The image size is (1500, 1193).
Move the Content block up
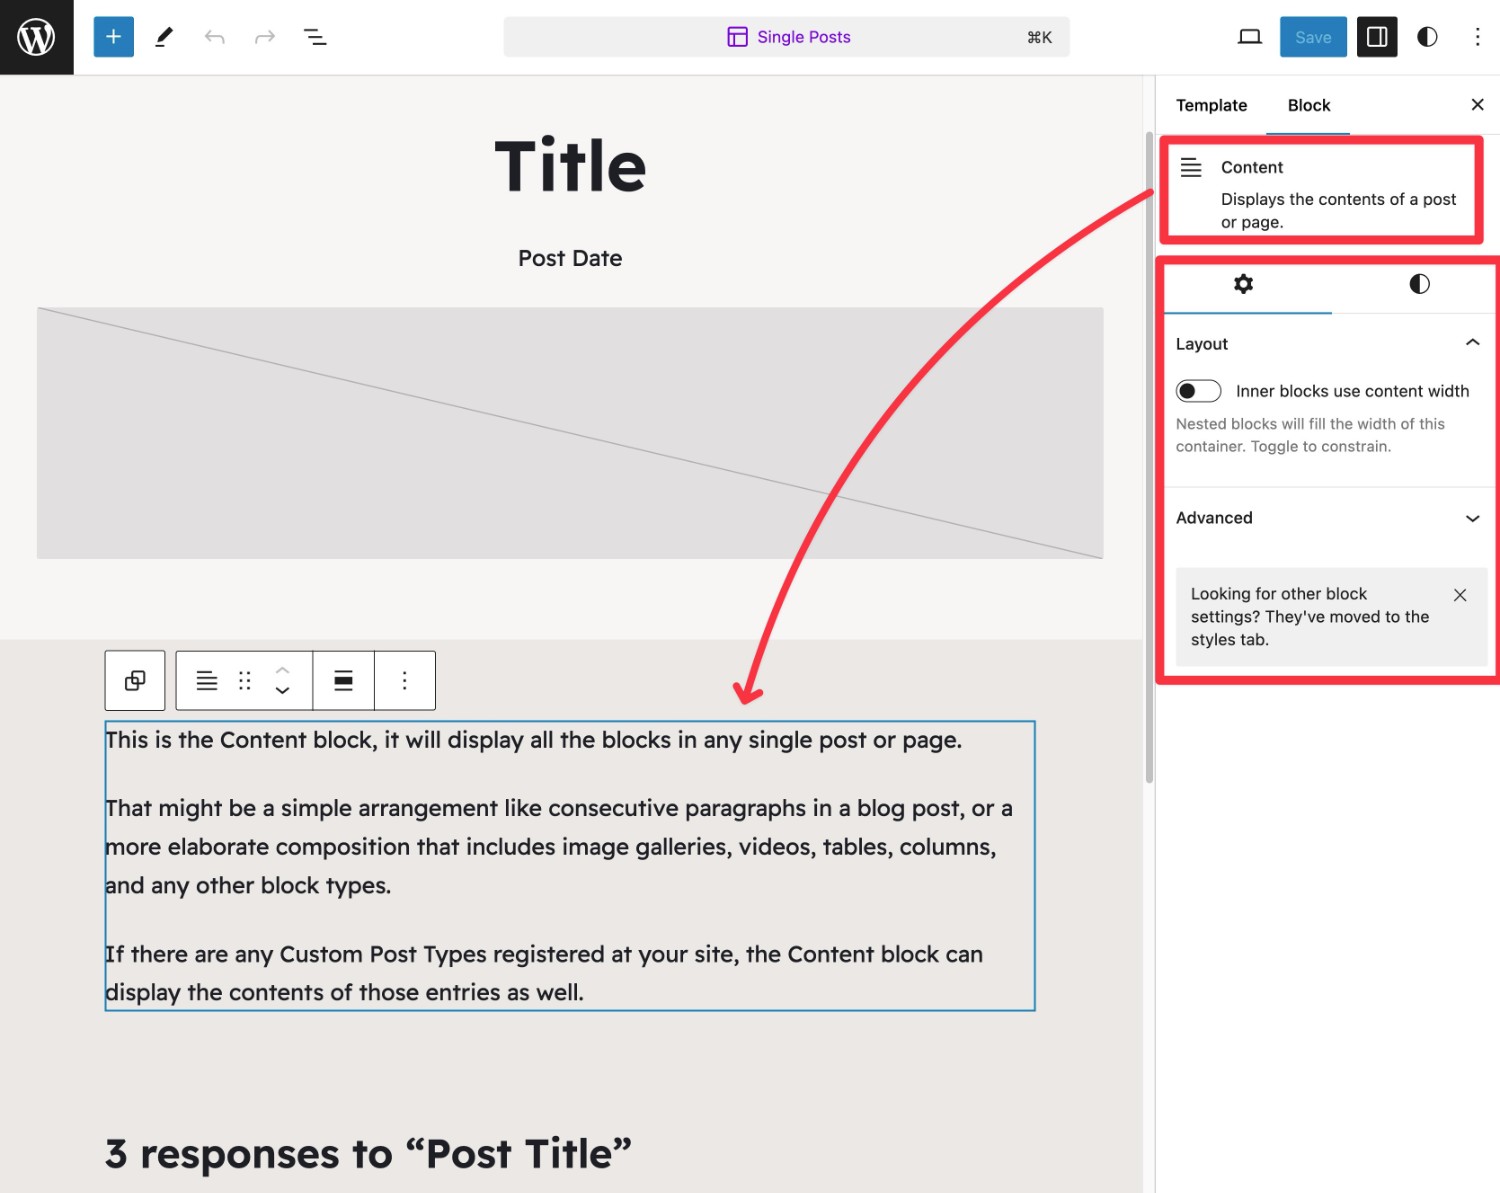pyautogui.click(x=282, y=670)
